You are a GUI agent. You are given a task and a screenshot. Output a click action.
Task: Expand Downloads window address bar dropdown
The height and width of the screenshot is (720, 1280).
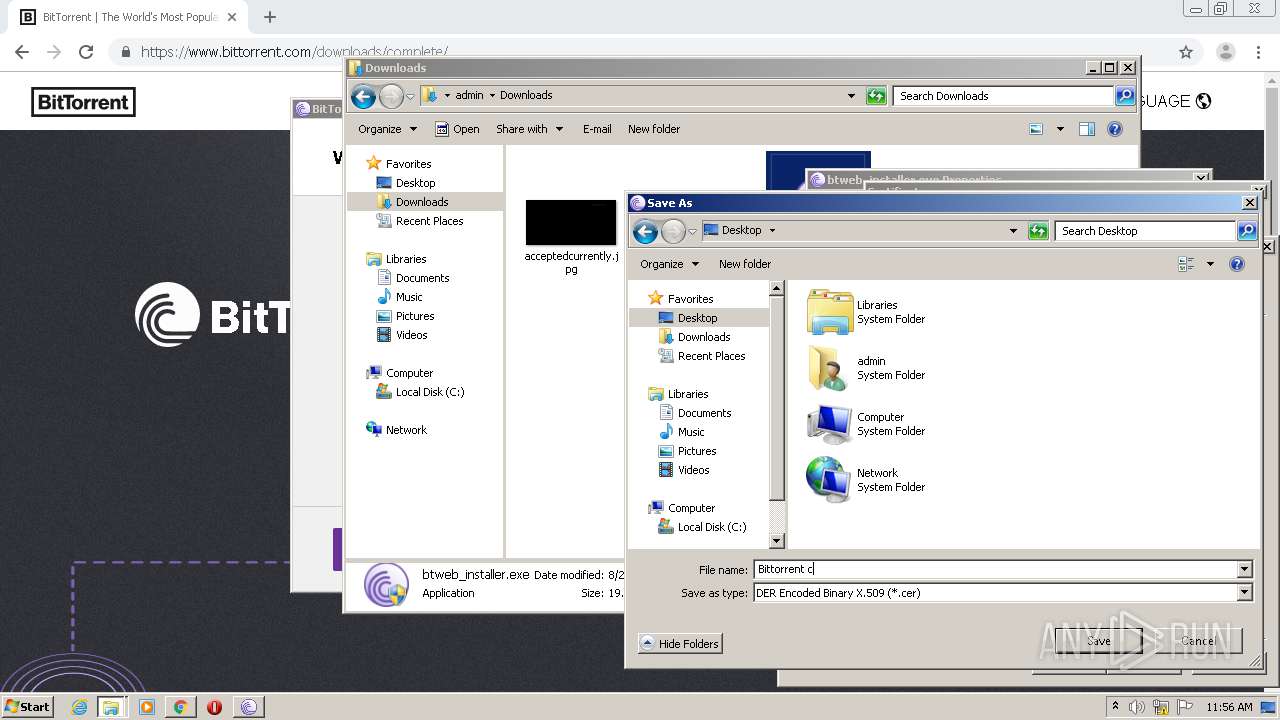851,96
